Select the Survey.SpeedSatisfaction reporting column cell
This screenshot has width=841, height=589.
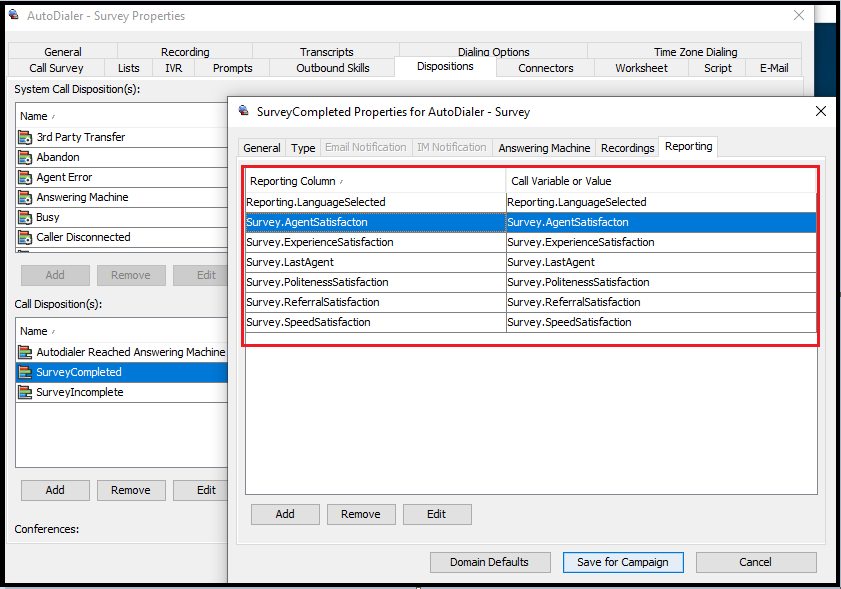point(375,322)
